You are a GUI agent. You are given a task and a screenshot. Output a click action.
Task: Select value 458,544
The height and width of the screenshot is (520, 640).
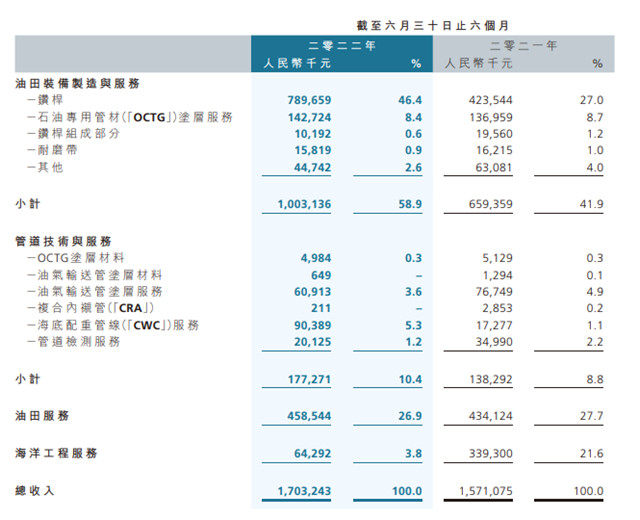click(x=309, y=416)
